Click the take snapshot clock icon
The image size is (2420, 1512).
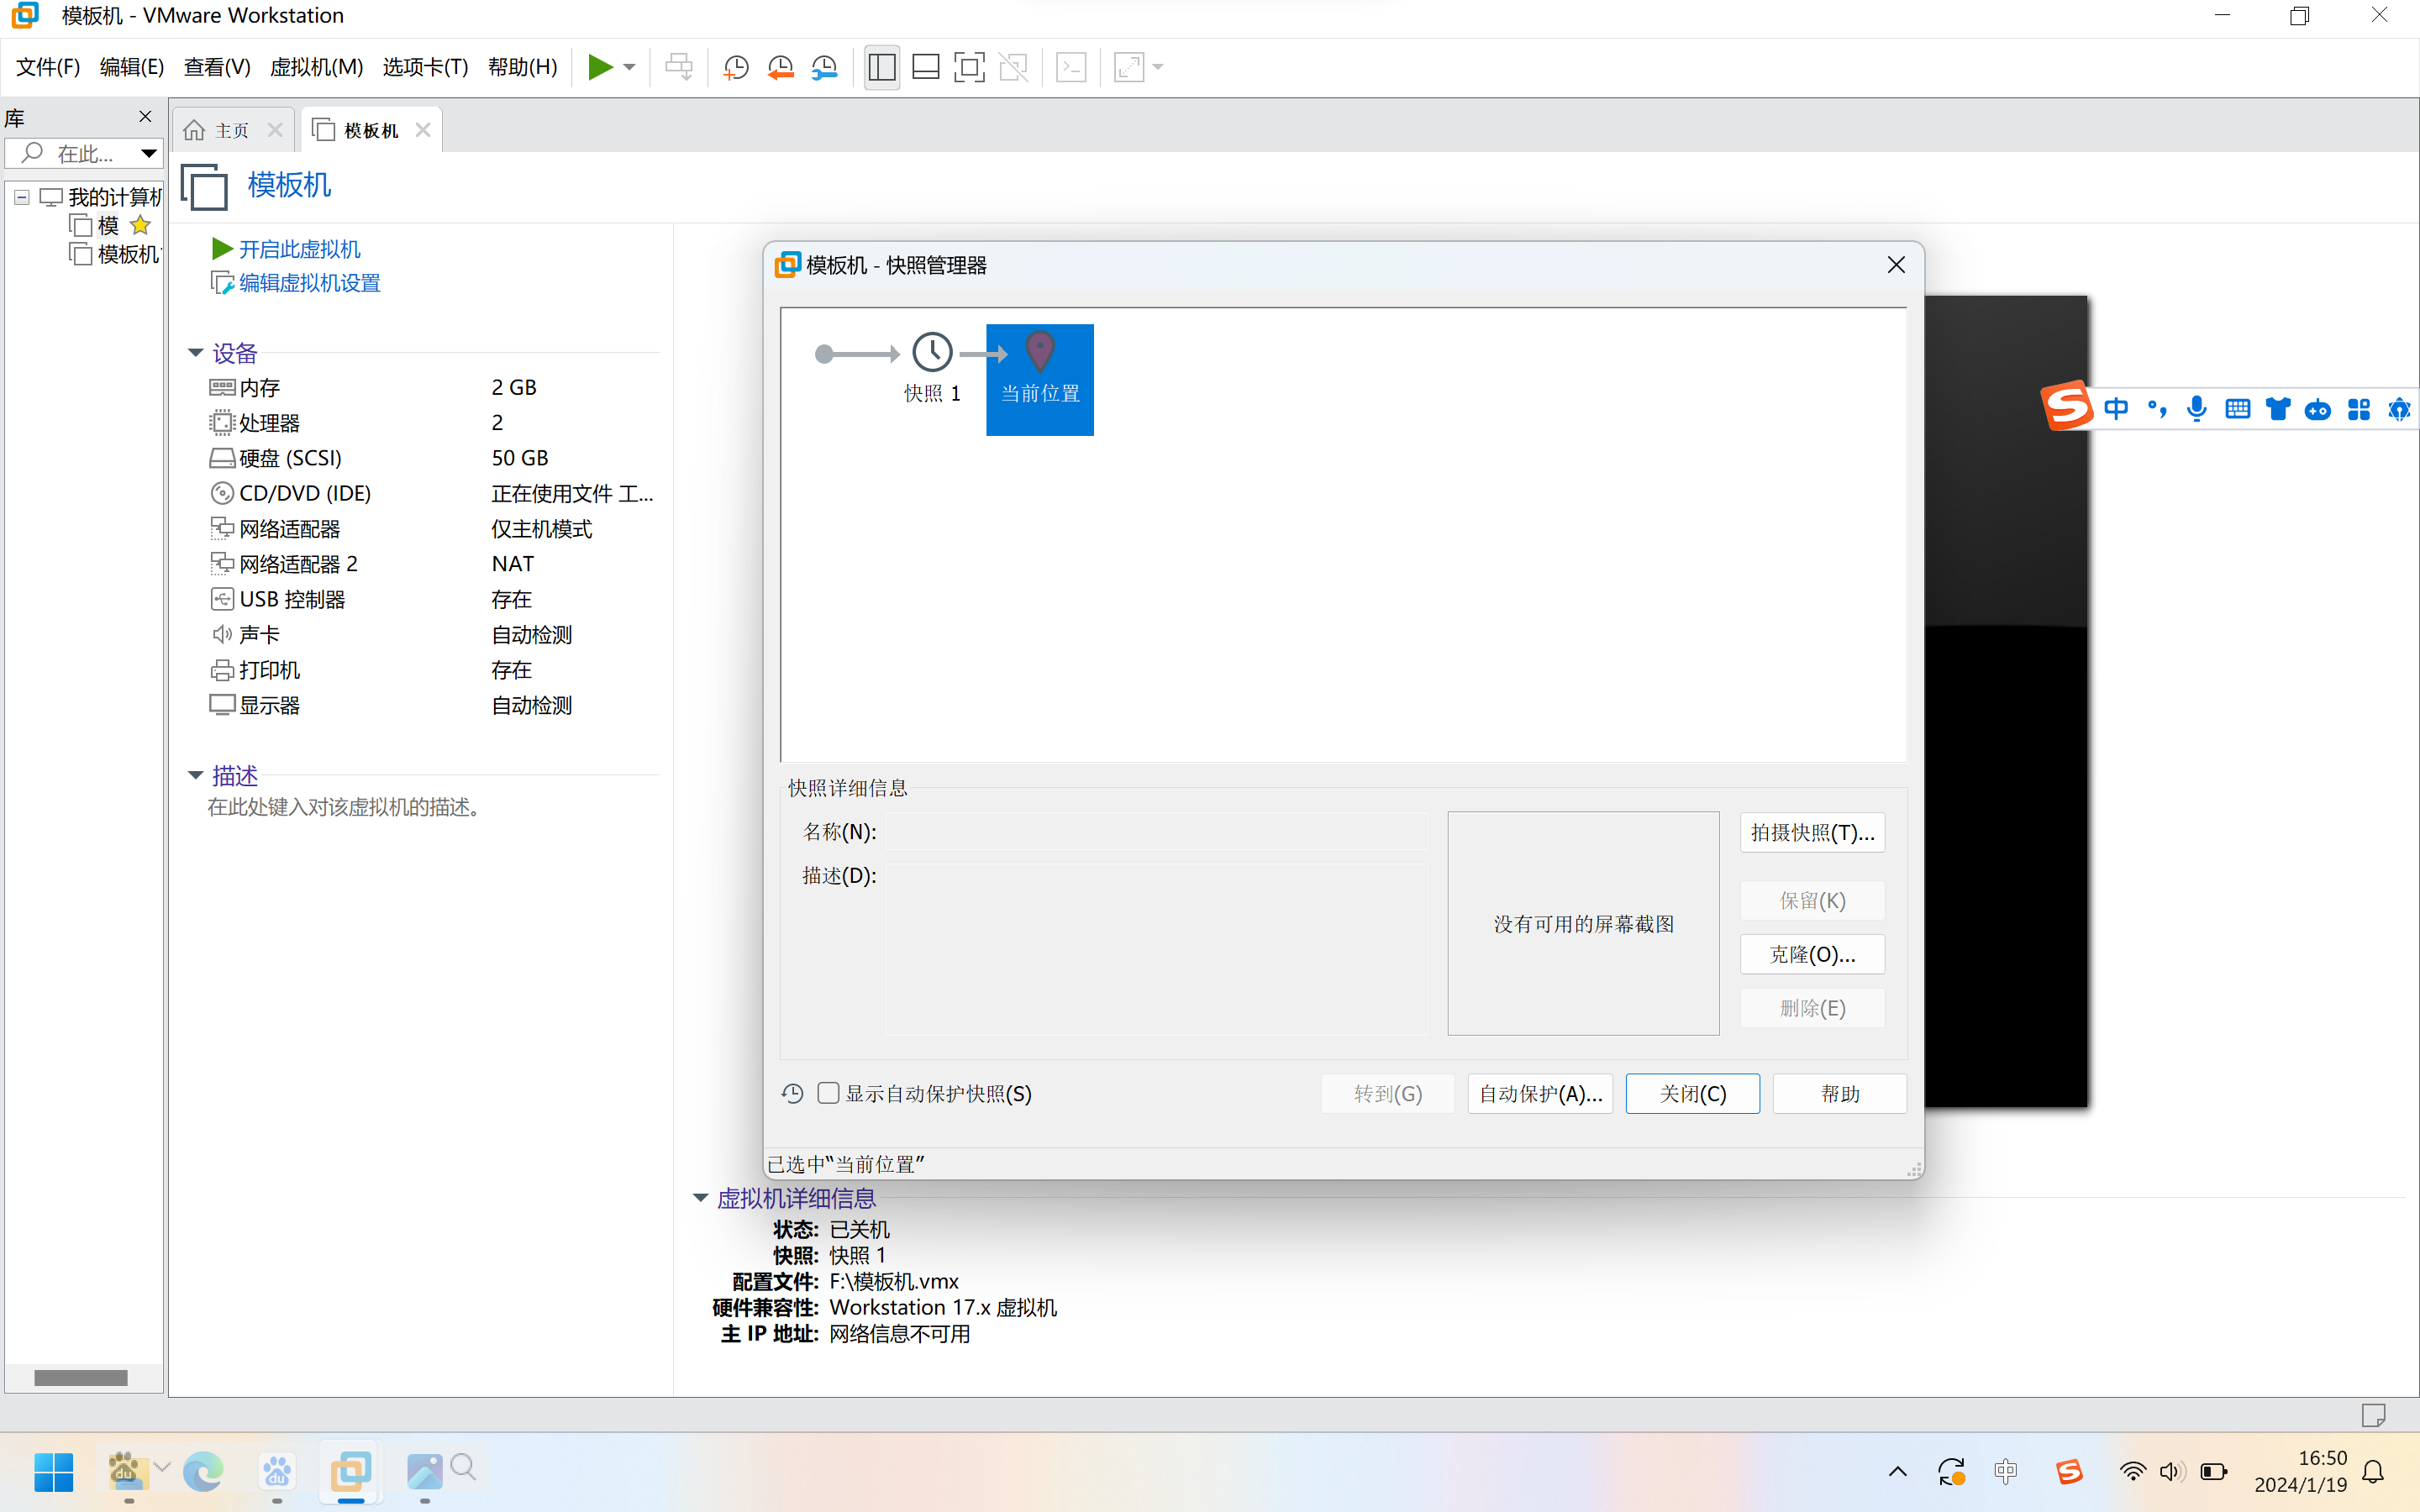(736, 67)
